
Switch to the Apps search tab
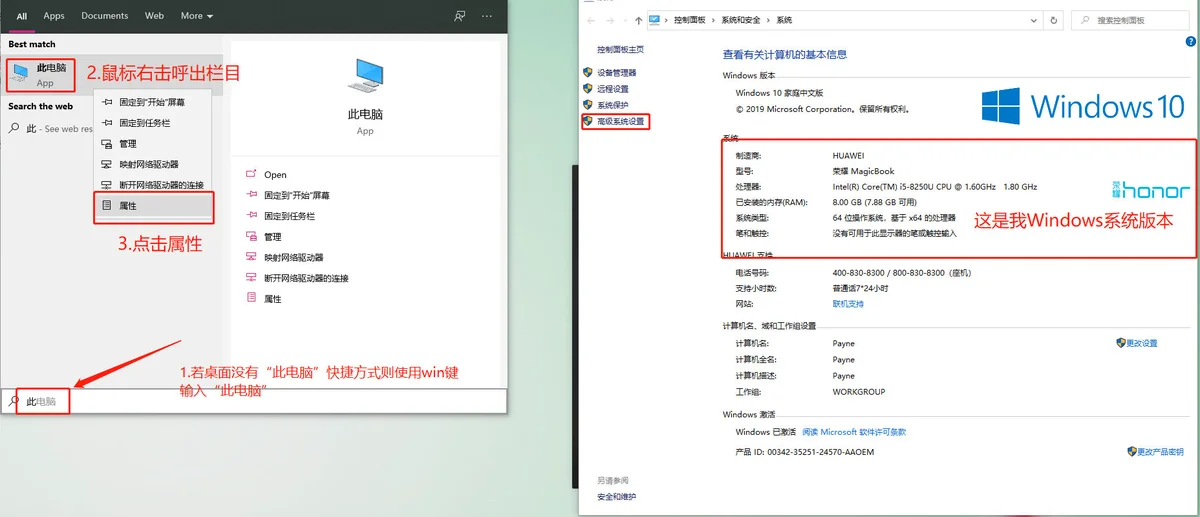[54, 16]
